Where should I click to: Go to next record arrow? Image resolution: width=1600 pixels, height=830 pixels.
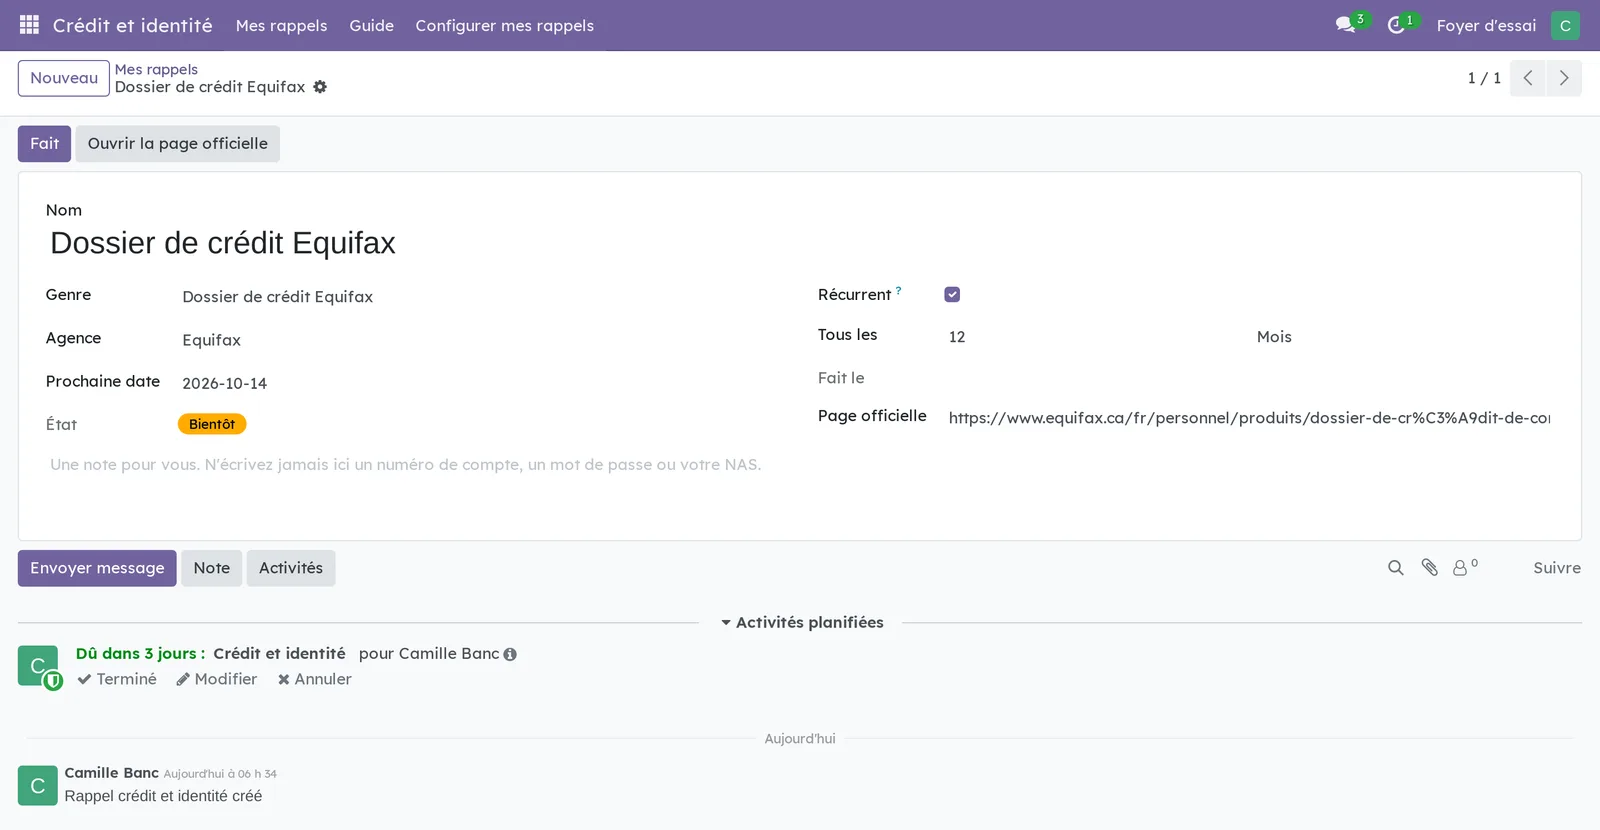click(x=1564, y=78)
